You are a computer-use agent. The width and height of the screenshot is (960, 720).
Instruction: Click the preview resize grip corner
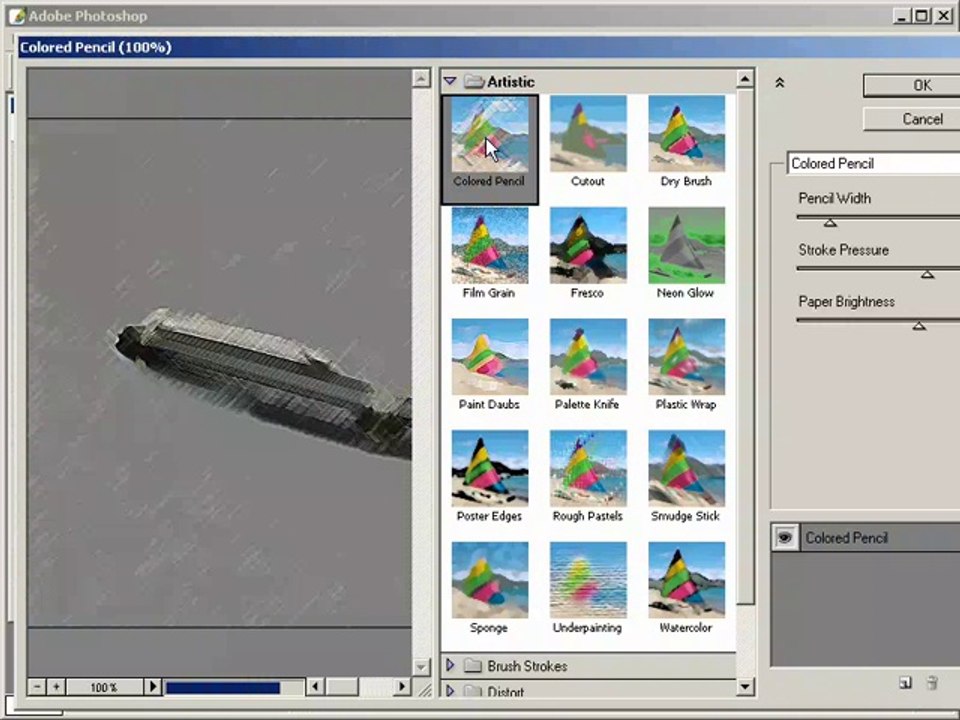424,689
